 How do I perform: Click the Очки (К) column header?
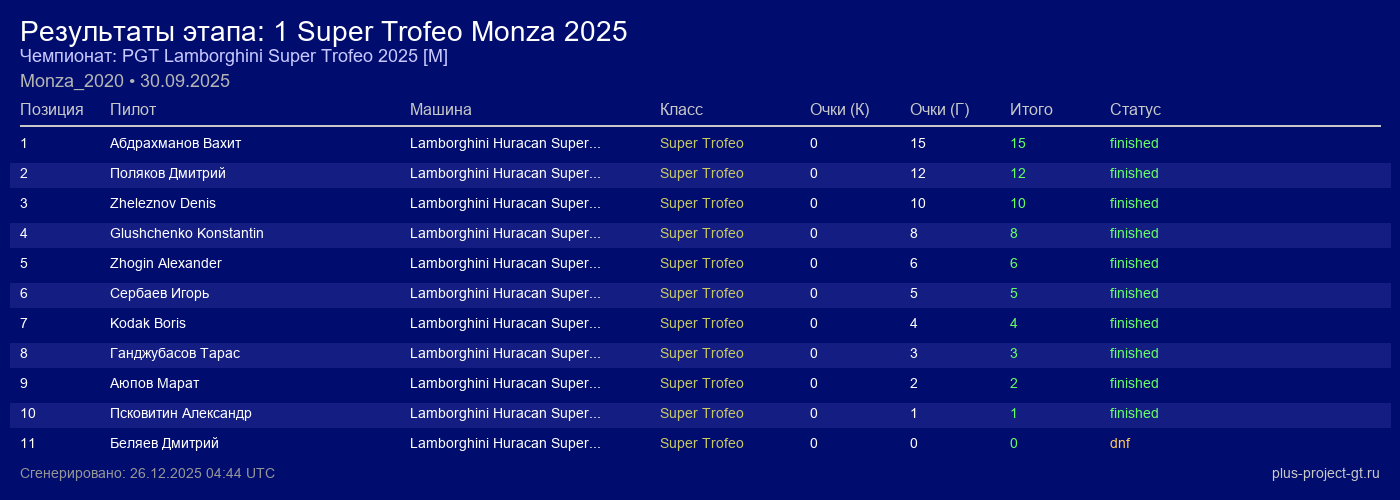click(839, 109)
